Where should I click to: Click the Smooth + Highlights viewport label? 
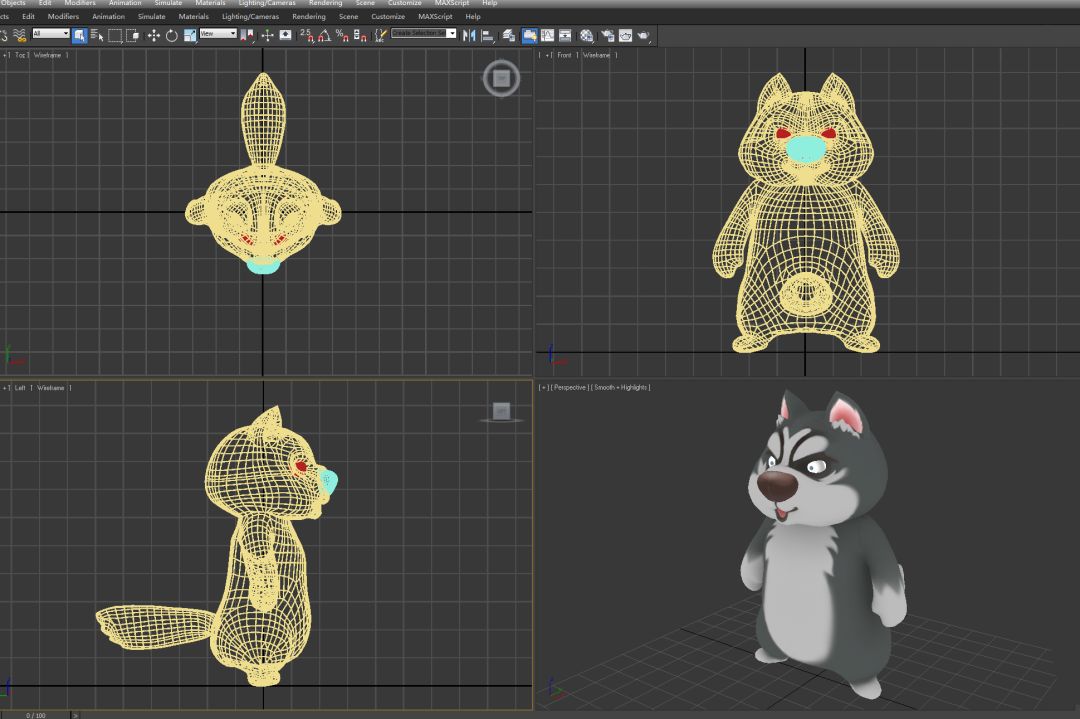pyautogui.click(x=620, y=387)
